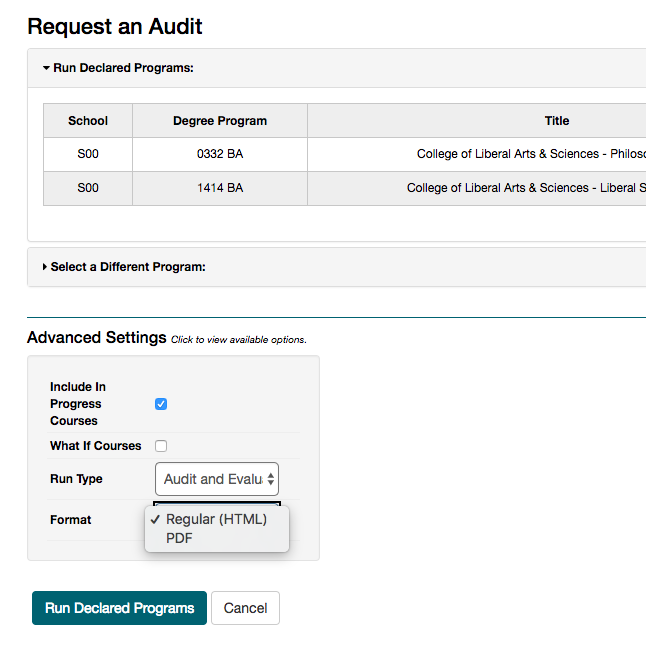Viewport: 646px width, 647px height.
Task: Click S00 in the 1414 BA row
Action: tap(88, 189)
